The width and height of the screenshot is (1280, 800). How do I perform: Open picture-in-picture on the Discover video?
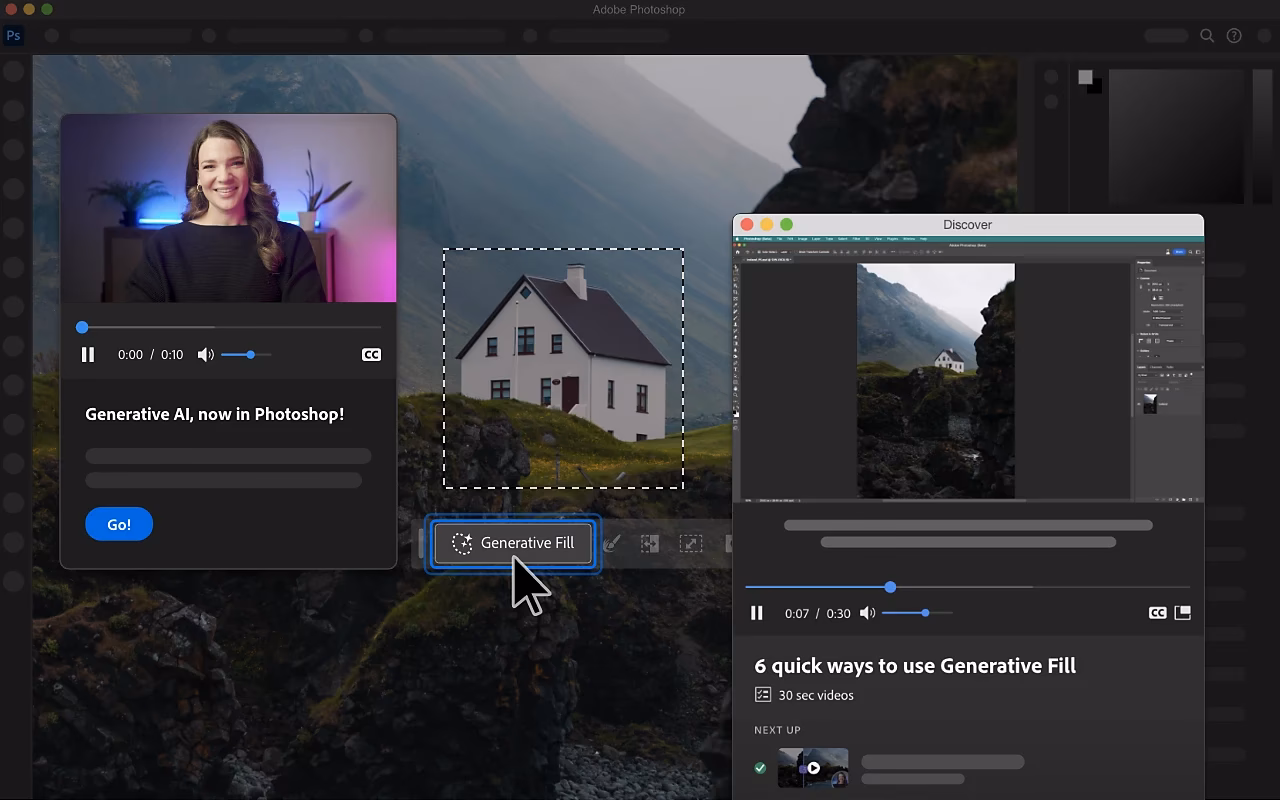(x=1182, y=613)
